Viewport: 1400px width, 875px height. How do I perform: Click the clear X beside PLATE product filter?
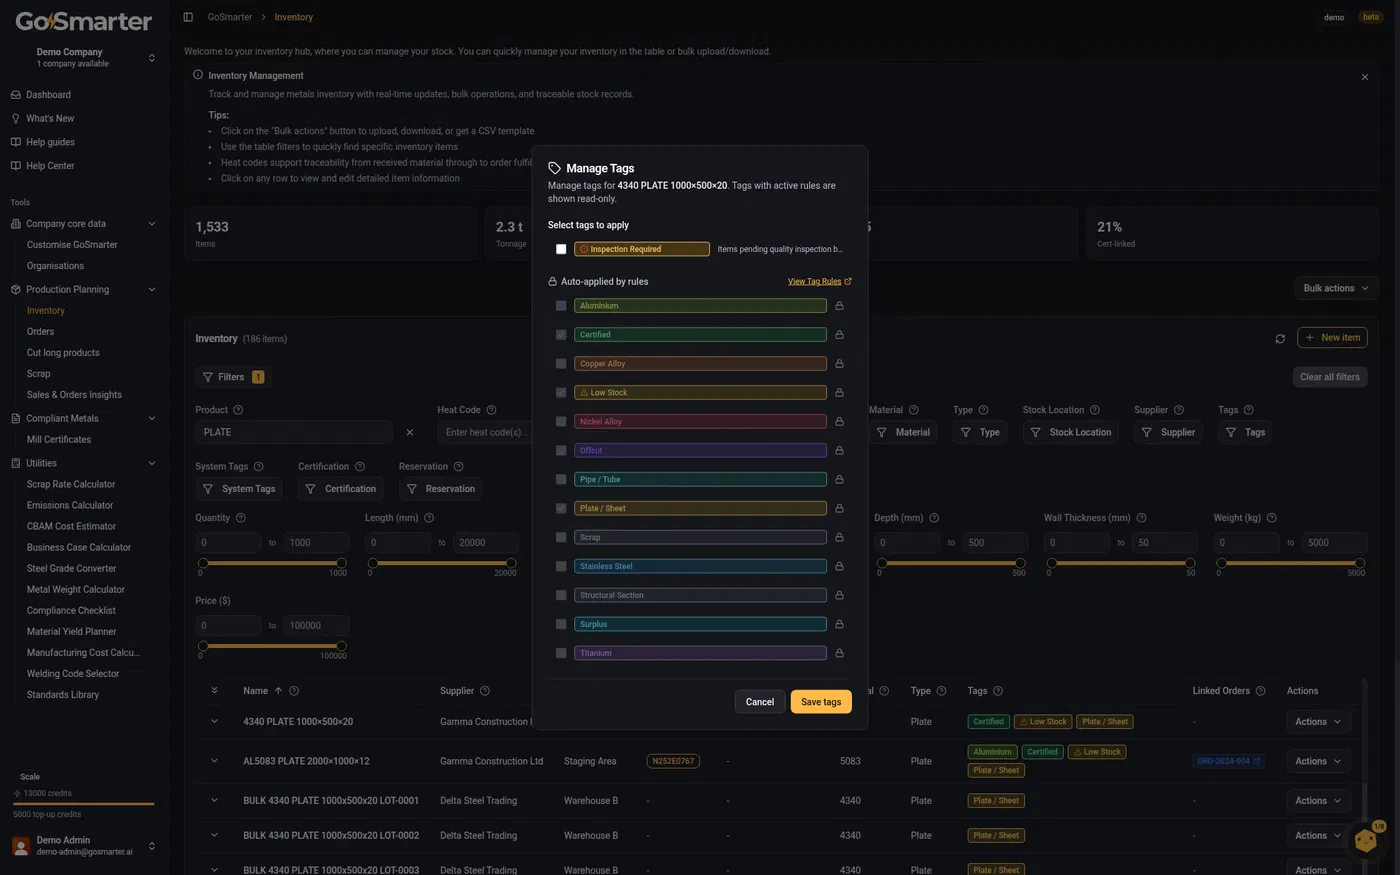point(410,433)
